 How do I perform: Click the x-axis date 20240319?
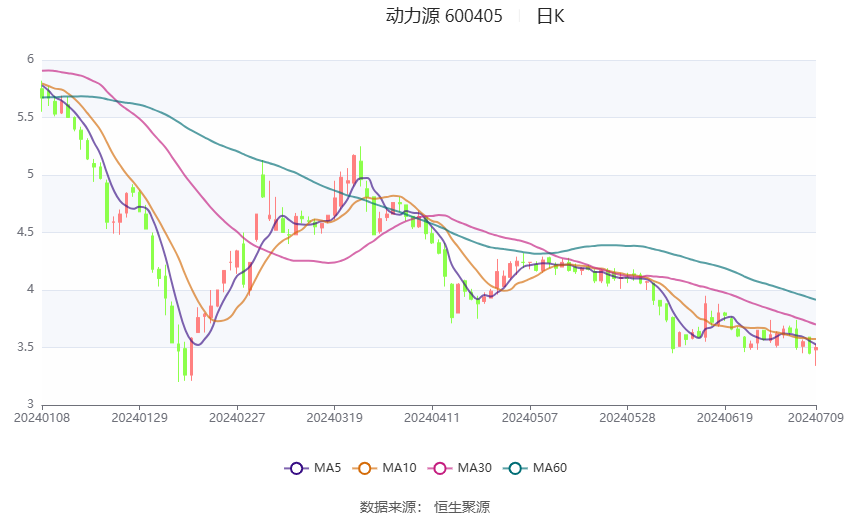(334, 418)
